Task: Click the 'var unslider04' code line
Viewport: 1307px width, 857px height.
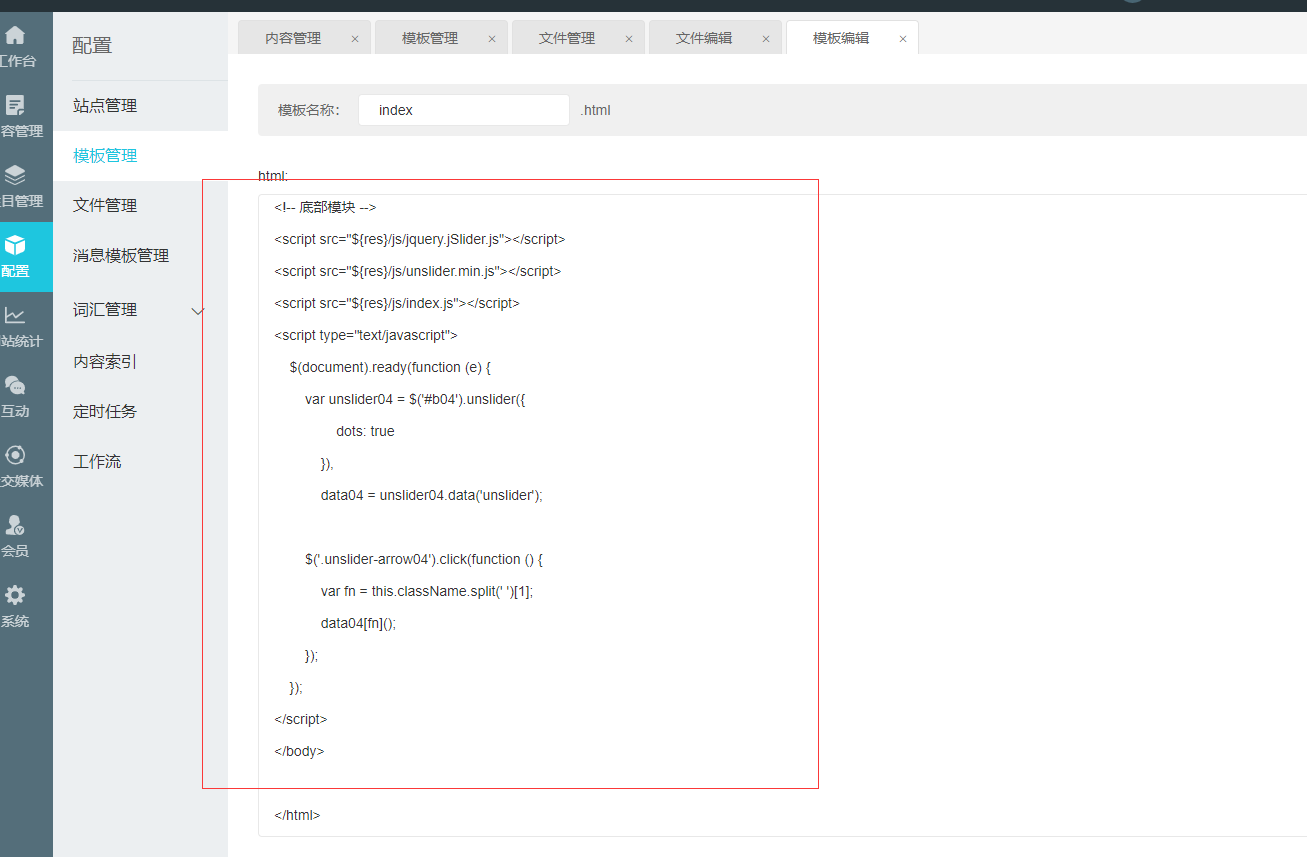Action: click(x=415, y=400)
